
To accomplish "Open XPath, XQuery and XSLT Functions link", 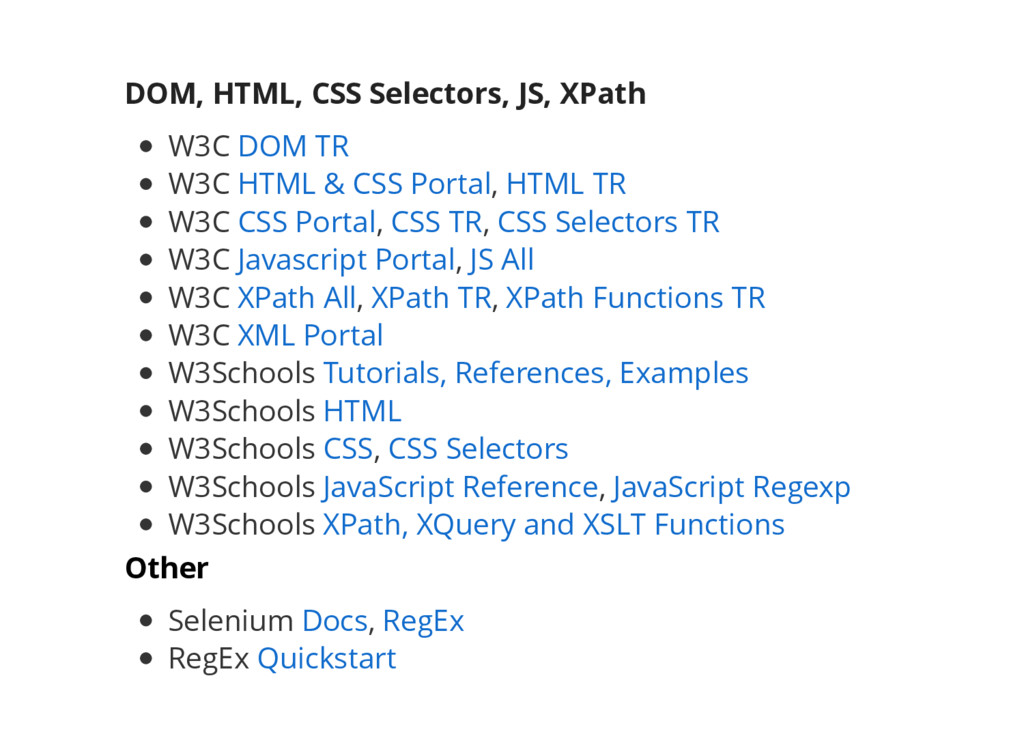I will (x=553, y=525).
